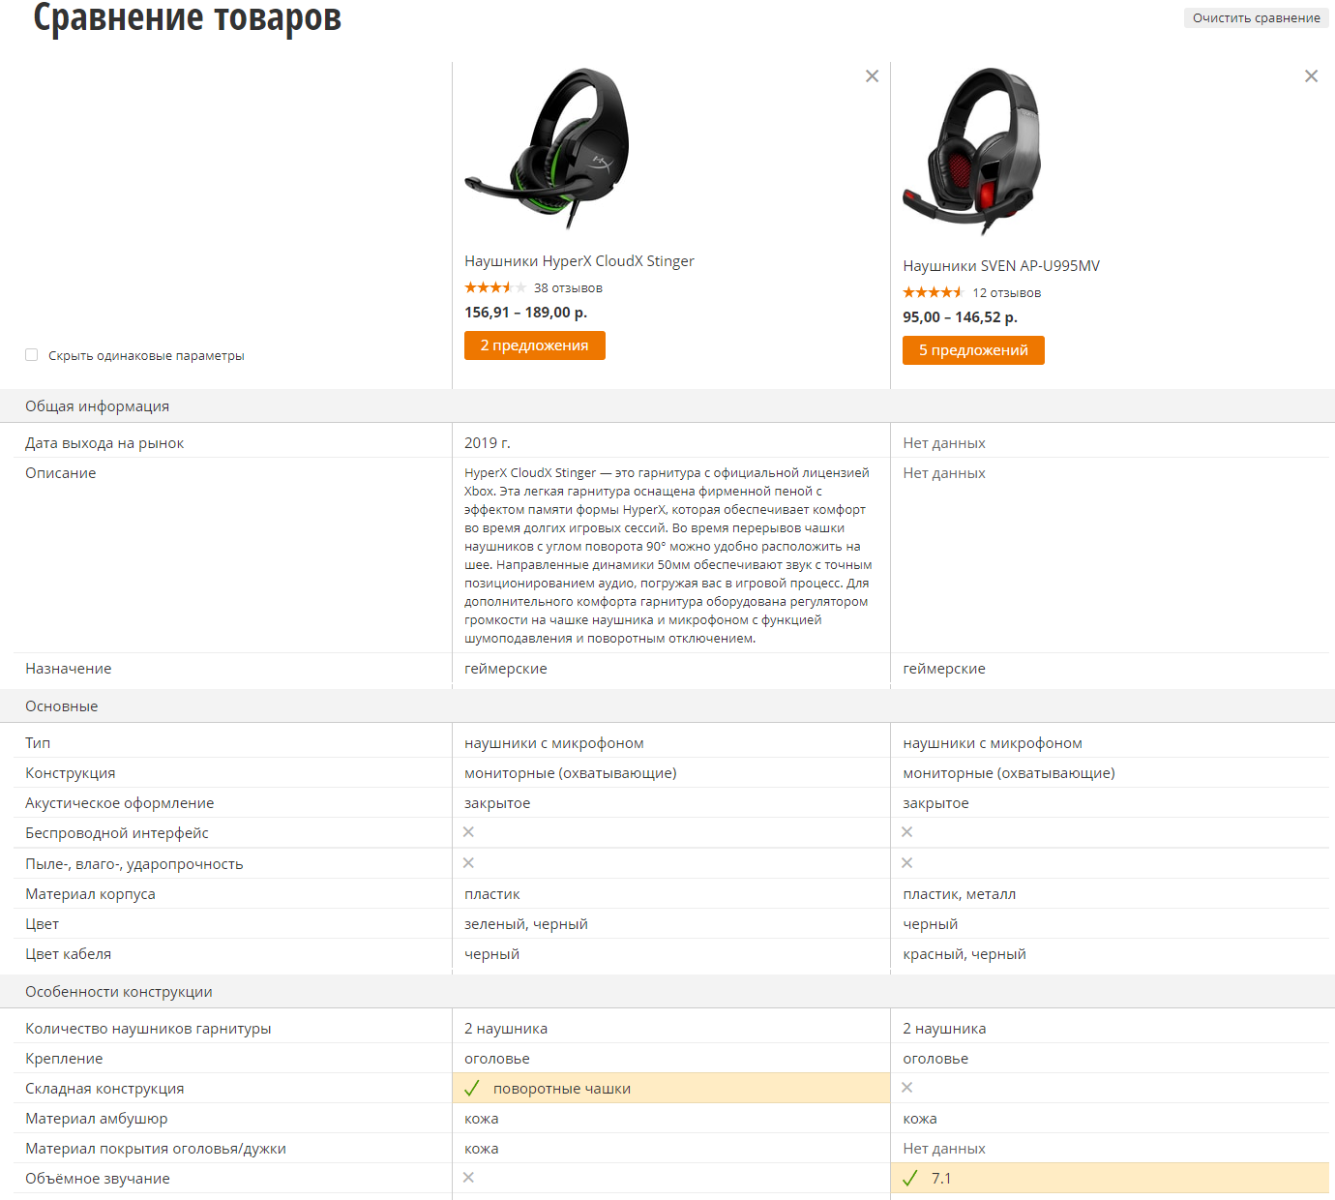View the 5 offers for SVEN

pyautogui.click(x=973, y=350)
